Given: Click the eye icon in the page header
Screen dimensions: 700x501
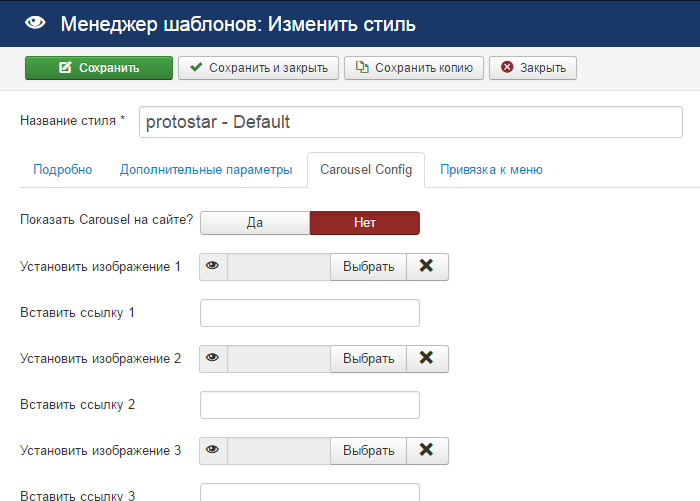Looking at the screenshot, I should (x=35, y=23).
